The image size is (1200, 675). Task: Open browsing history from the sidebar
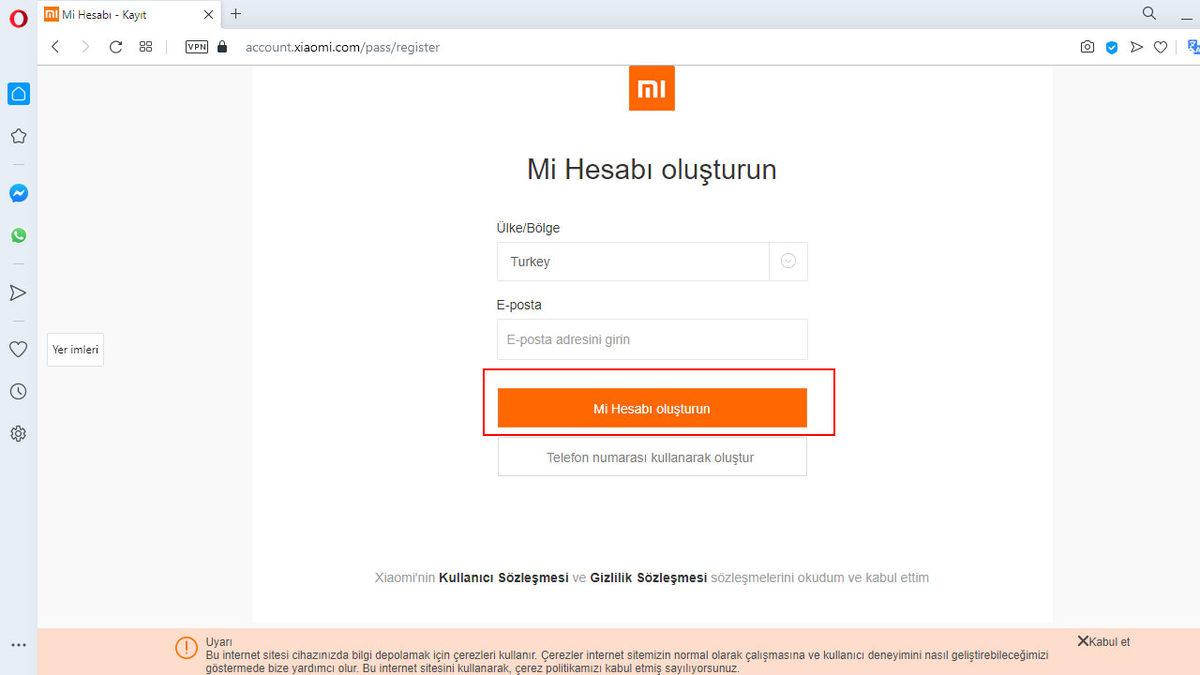[18, 391]
